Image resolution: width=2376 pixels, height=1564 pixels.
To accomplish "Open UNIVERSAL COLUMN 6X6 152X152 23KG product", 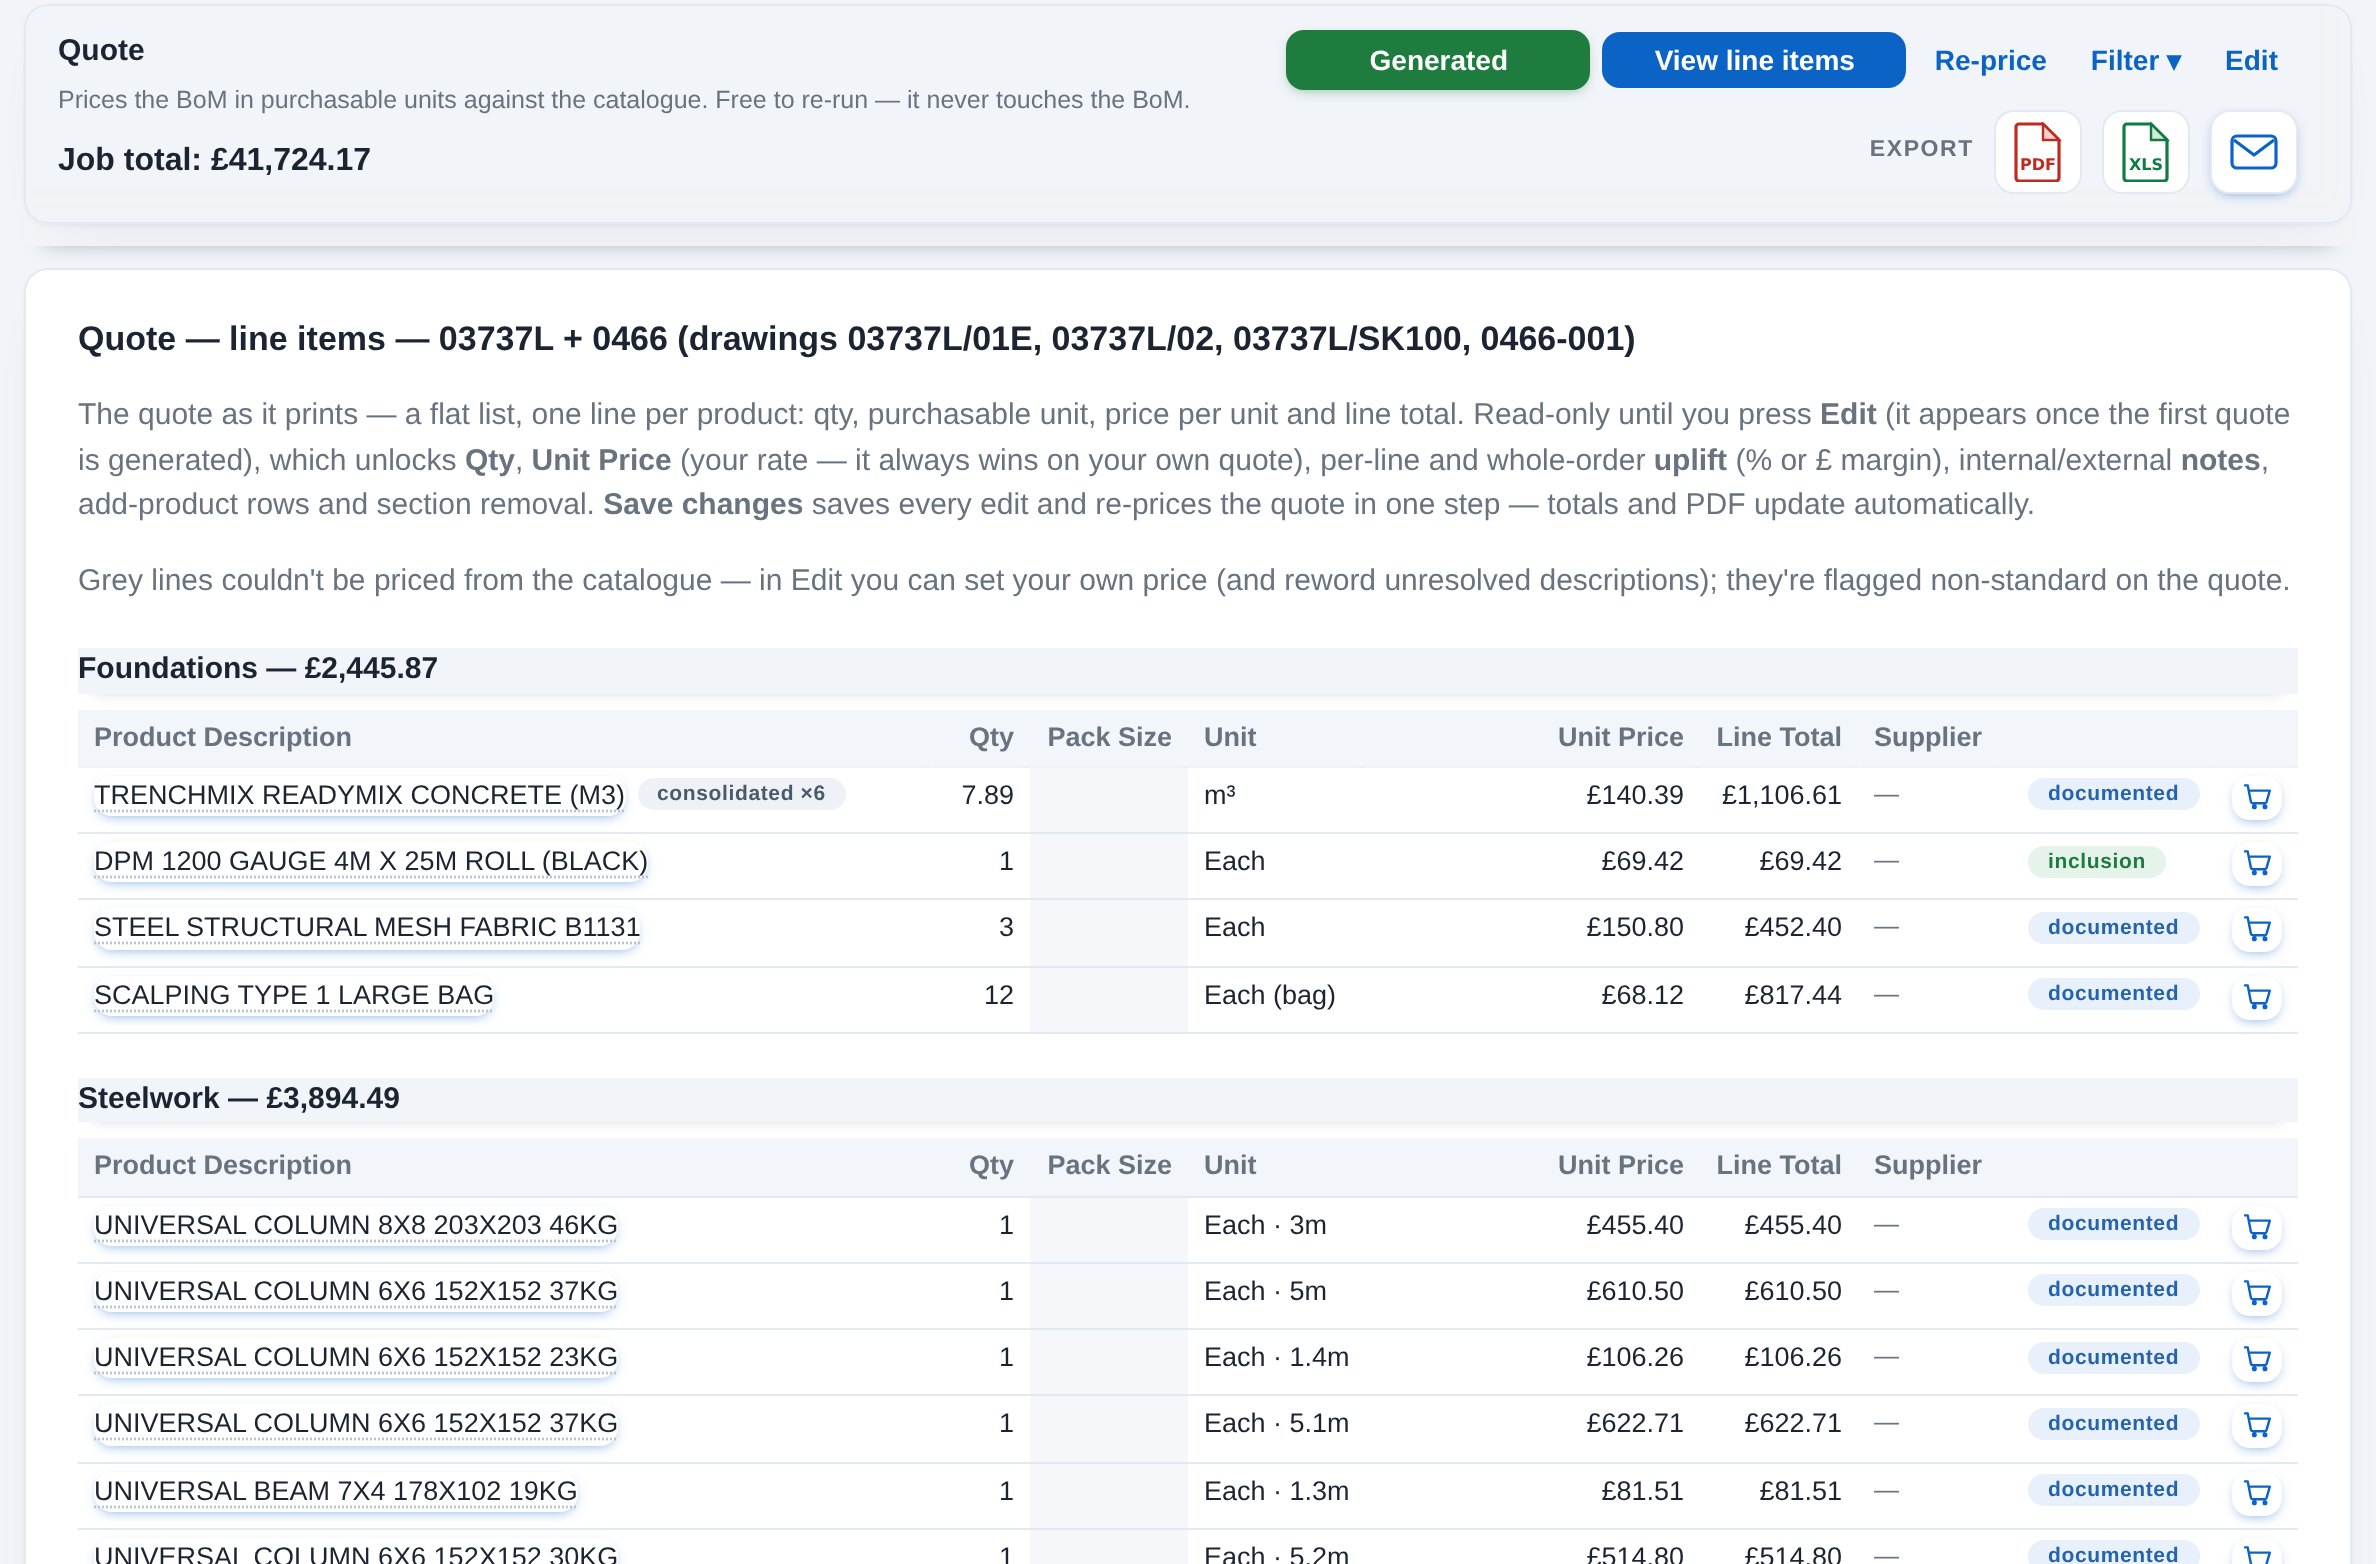I will [356, 1357].
